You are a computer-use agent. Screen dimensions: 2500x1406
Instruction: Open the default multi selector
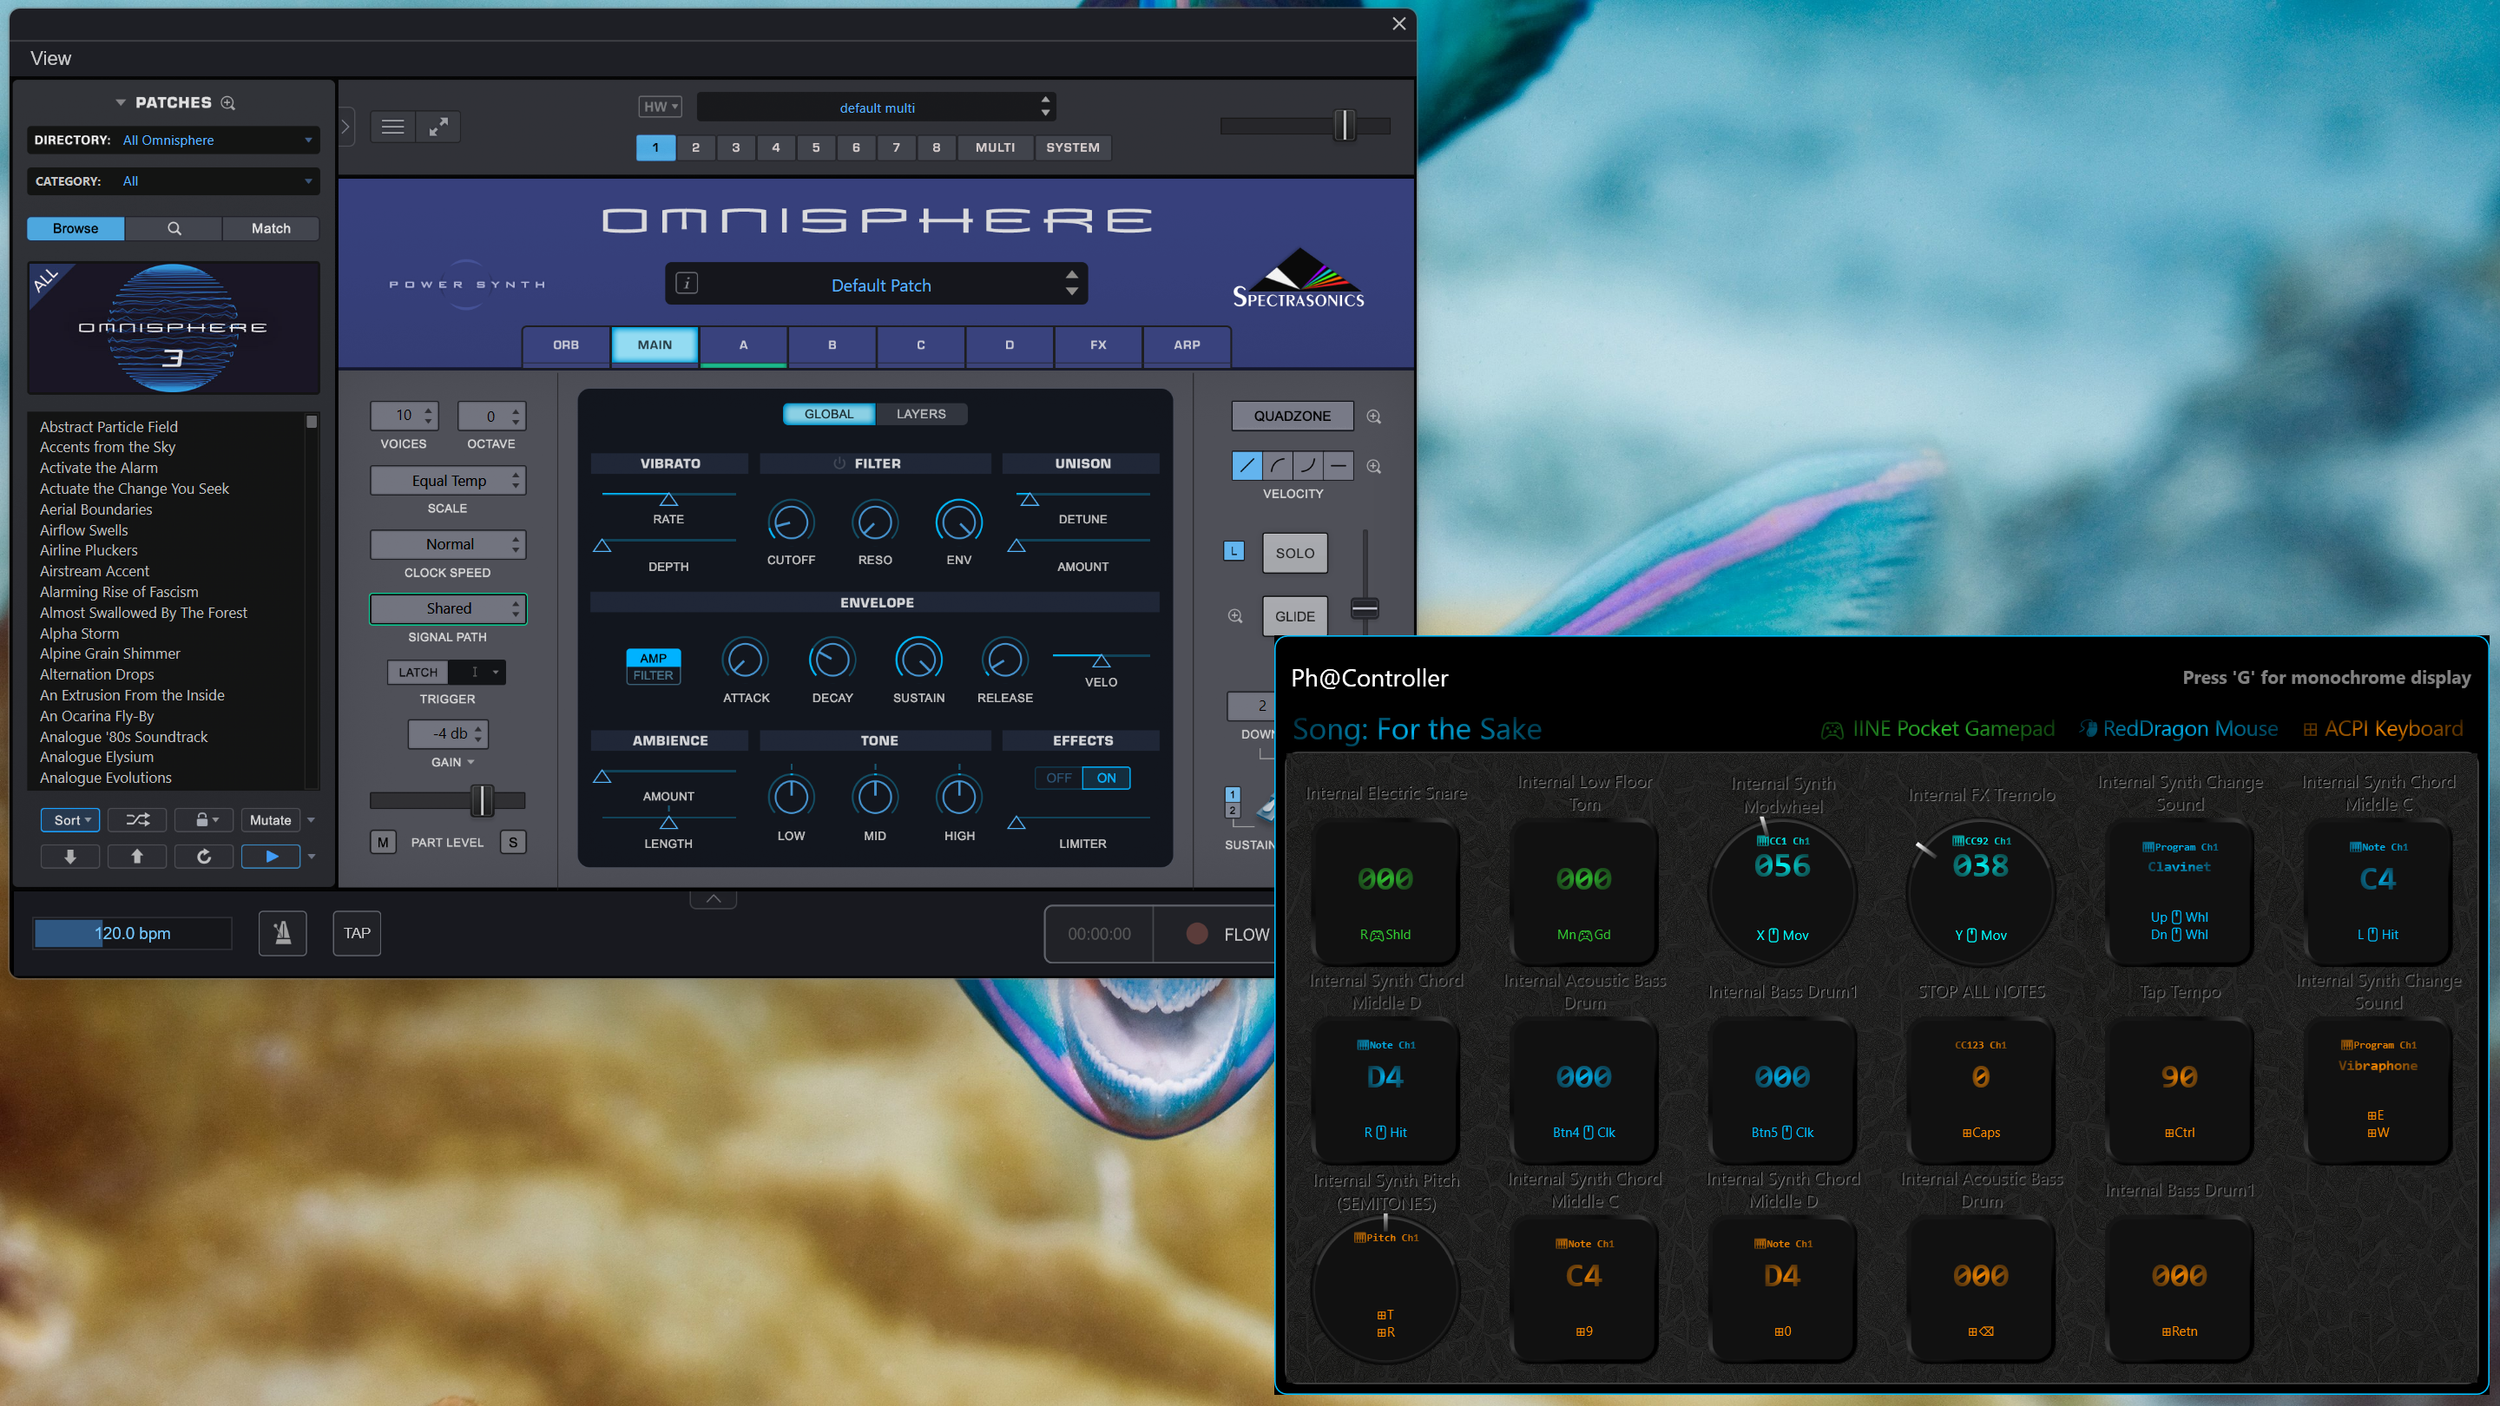pyautogui.click(x=877, y=107)
